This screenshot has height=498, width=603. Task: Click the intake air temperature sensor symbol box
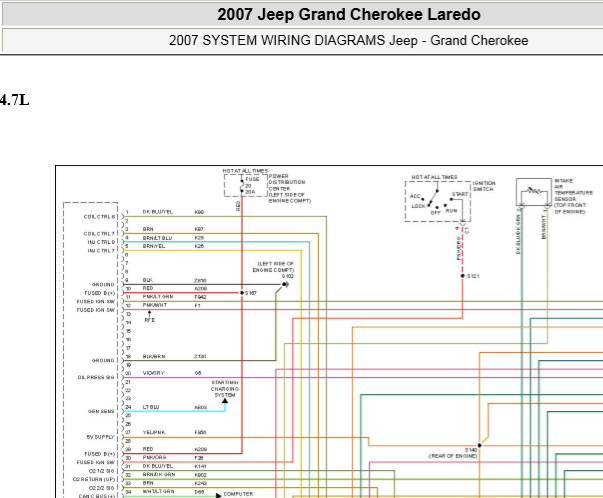(534, 192)
